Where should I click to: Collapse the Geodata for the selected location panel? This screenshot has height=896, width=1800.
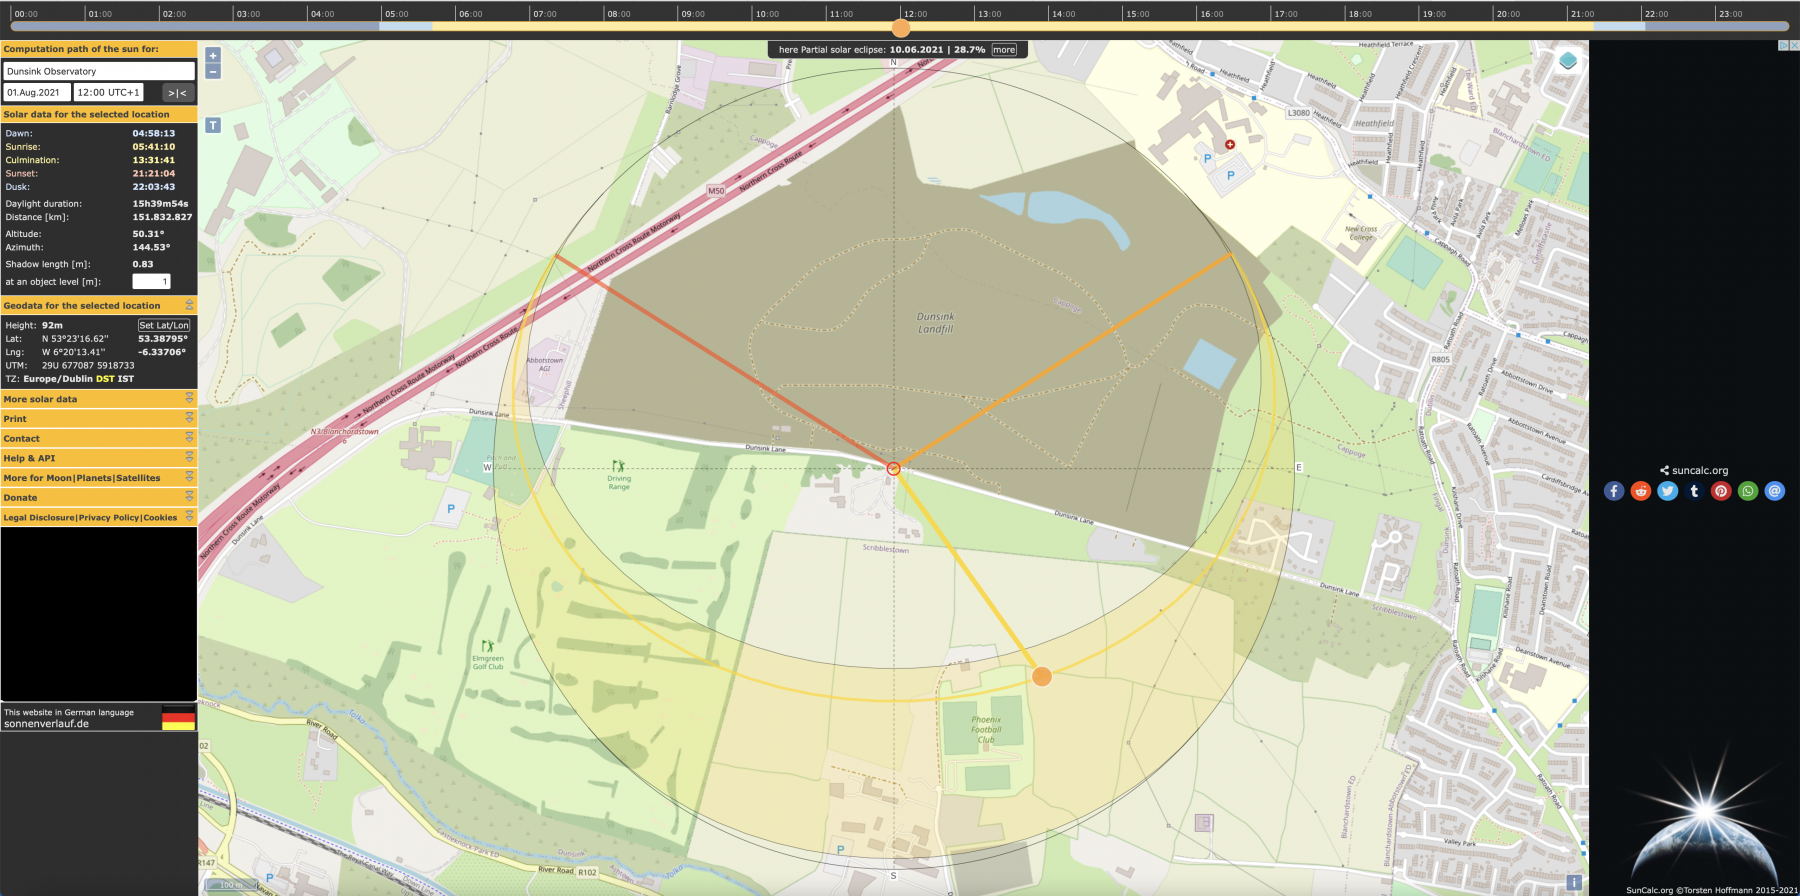189,305
